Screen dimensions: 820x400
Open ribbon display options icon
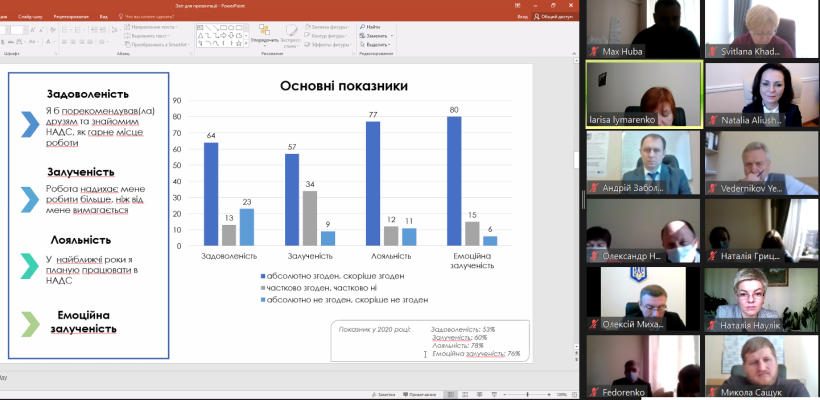point(518,5)
